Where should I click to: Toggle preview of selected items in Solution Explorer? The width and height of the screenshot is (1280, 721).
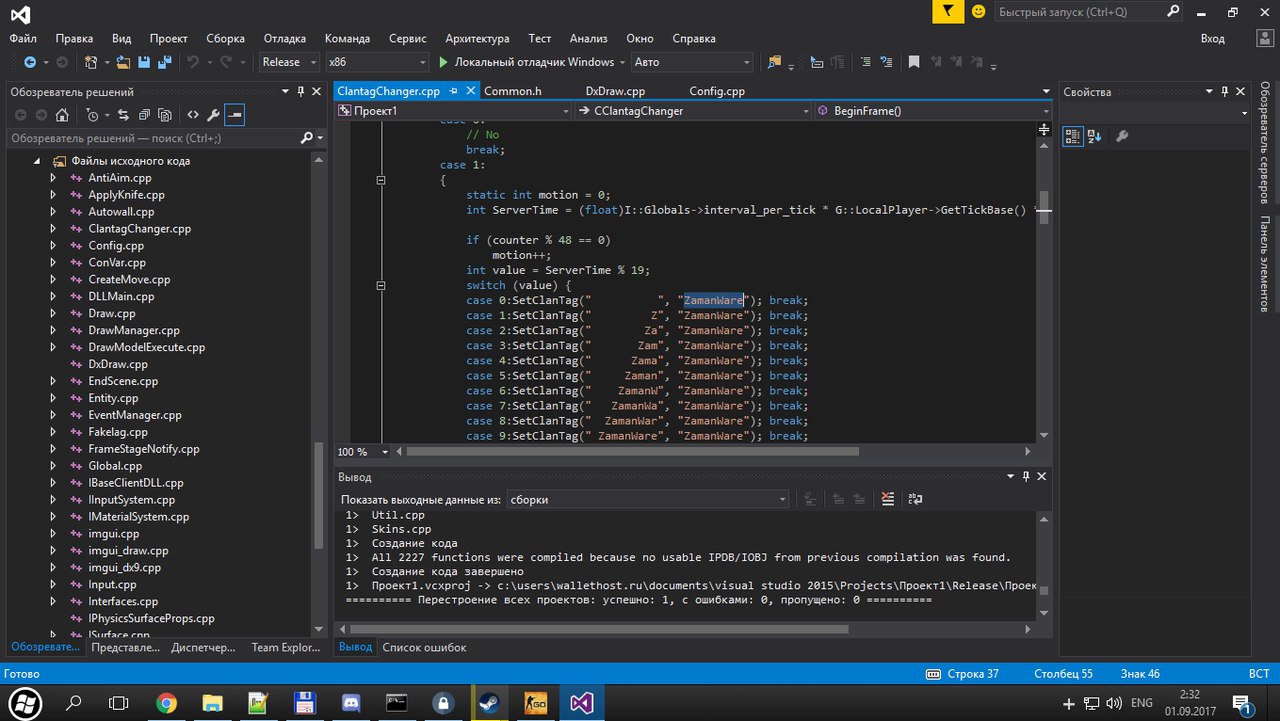click(234, 115)
